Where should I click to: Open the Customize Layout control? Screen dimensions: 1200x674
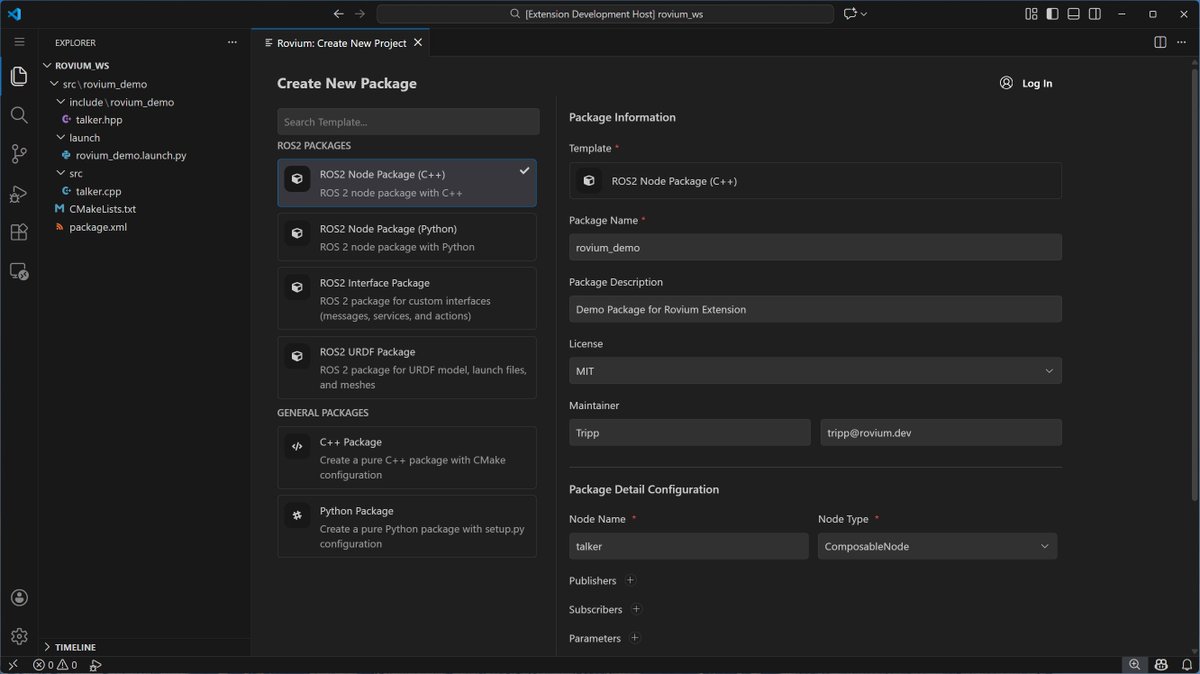pos(1032,14)
